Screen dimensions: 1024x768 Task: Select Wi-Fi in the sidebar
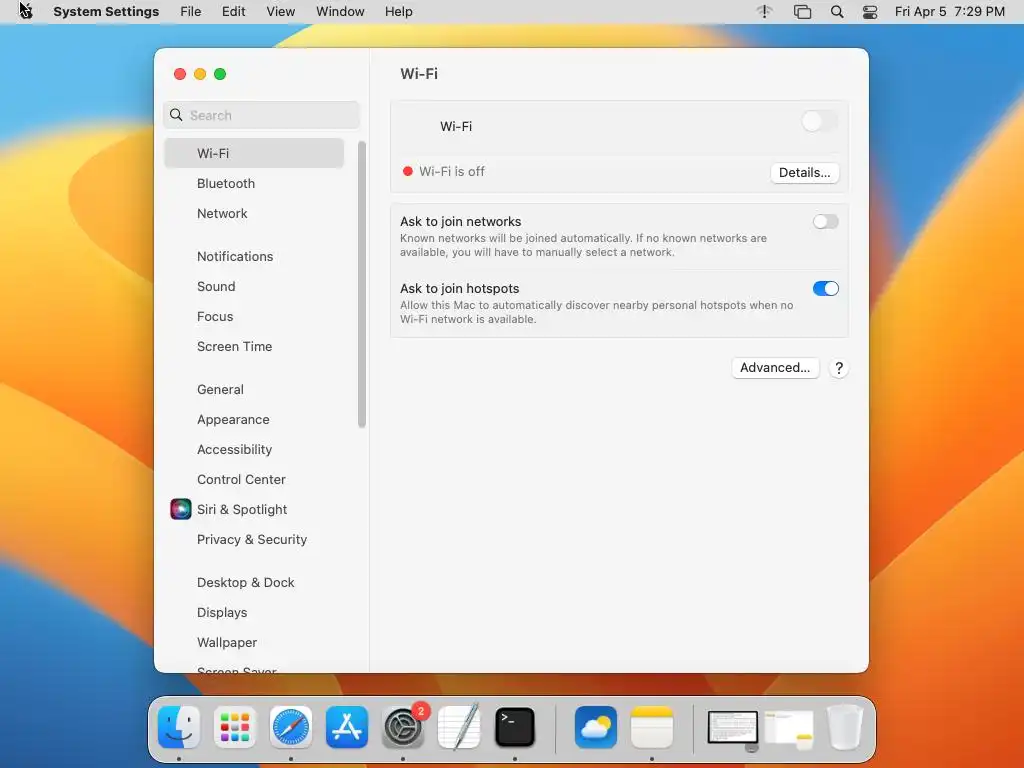click(x=254, y=153)
